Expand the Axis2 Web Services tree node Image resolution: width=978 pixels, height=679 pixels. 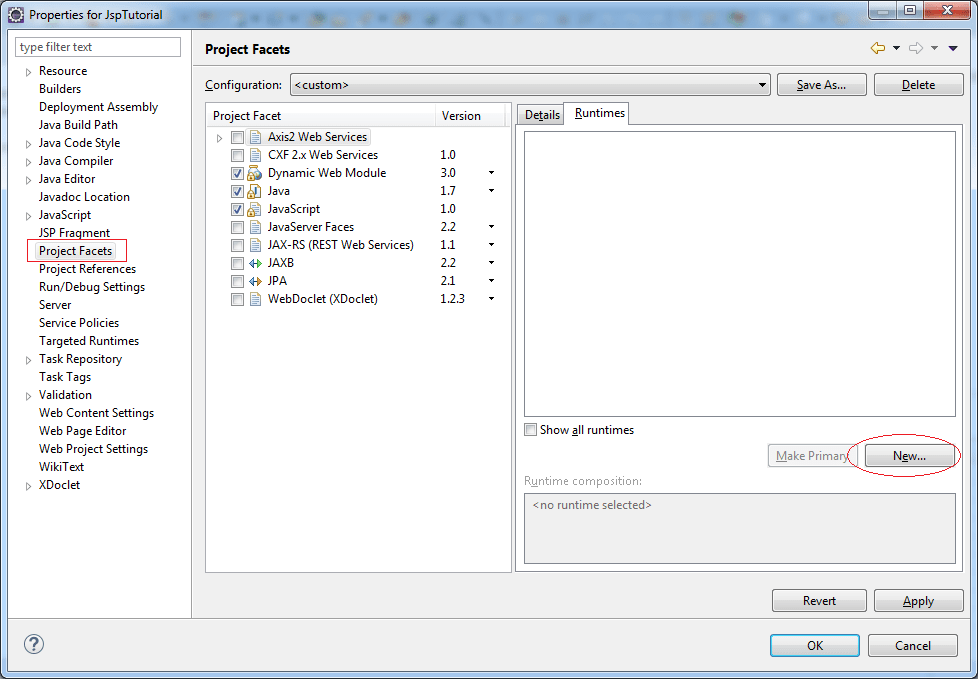(219, 136)
